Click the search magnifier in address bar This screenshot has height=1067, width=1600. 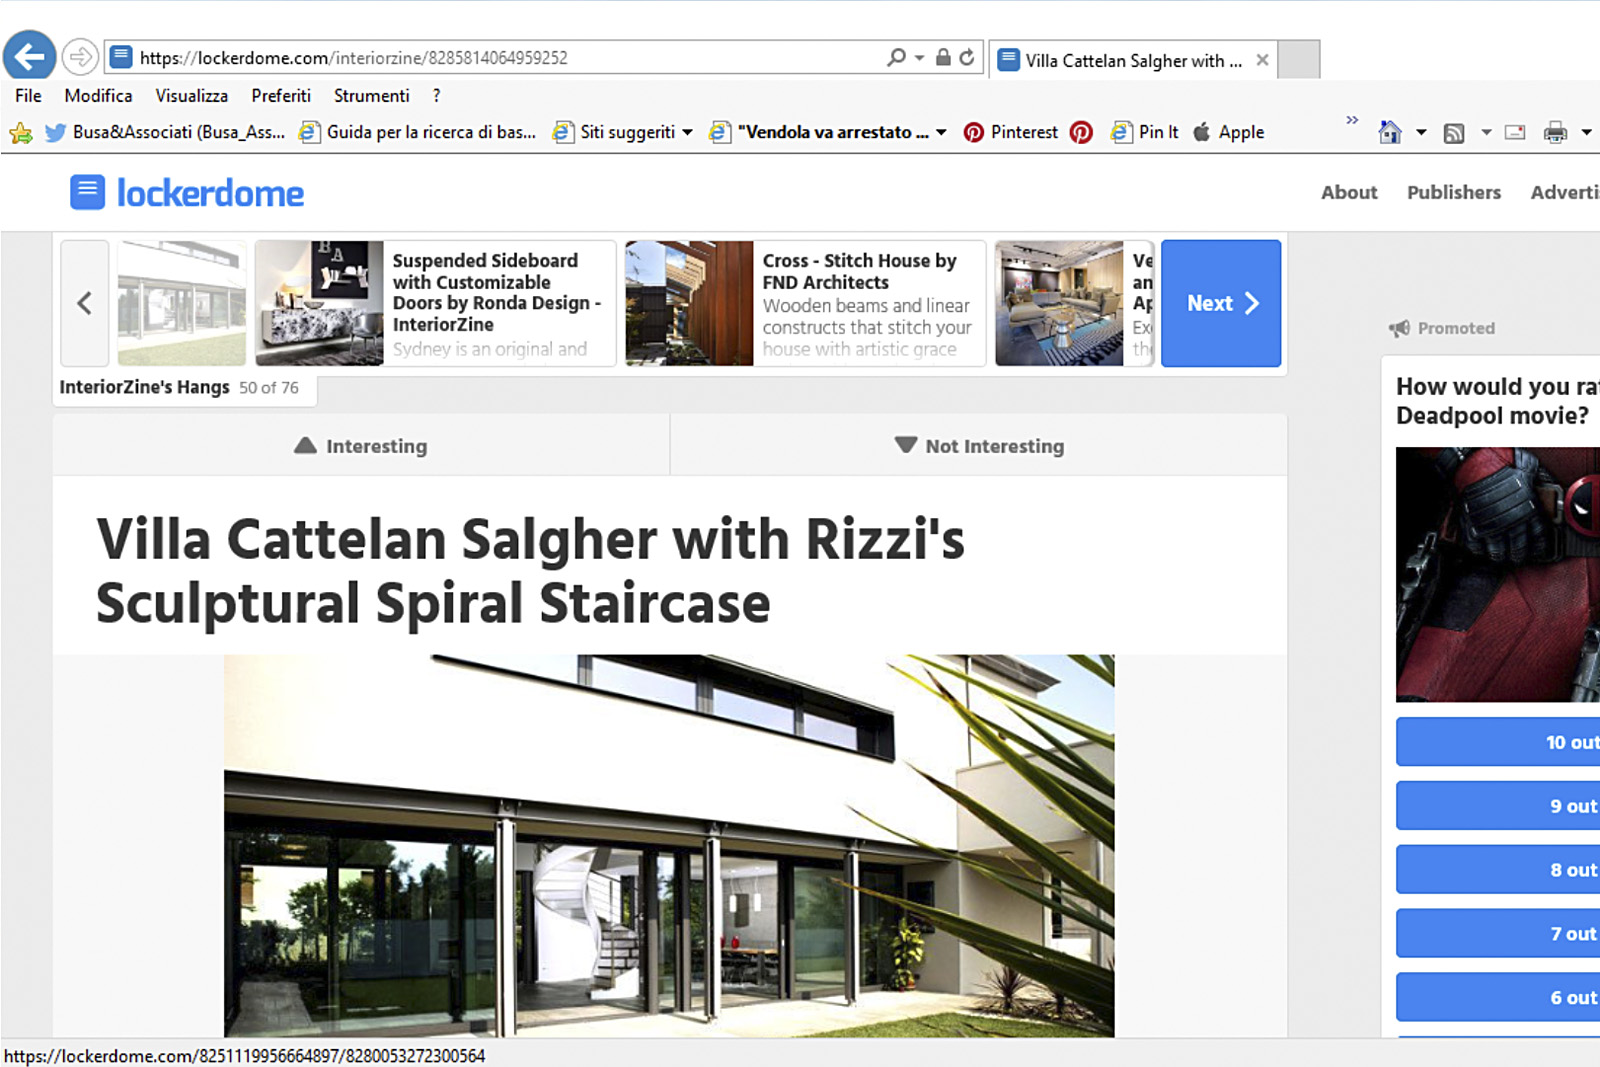896,57
